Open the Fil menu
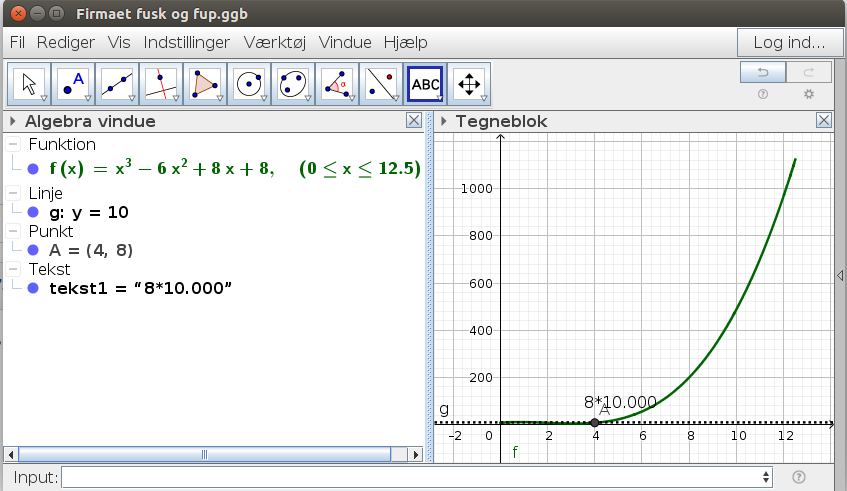Viewport: 847px width, 491px height. click(x=17, y=42)
